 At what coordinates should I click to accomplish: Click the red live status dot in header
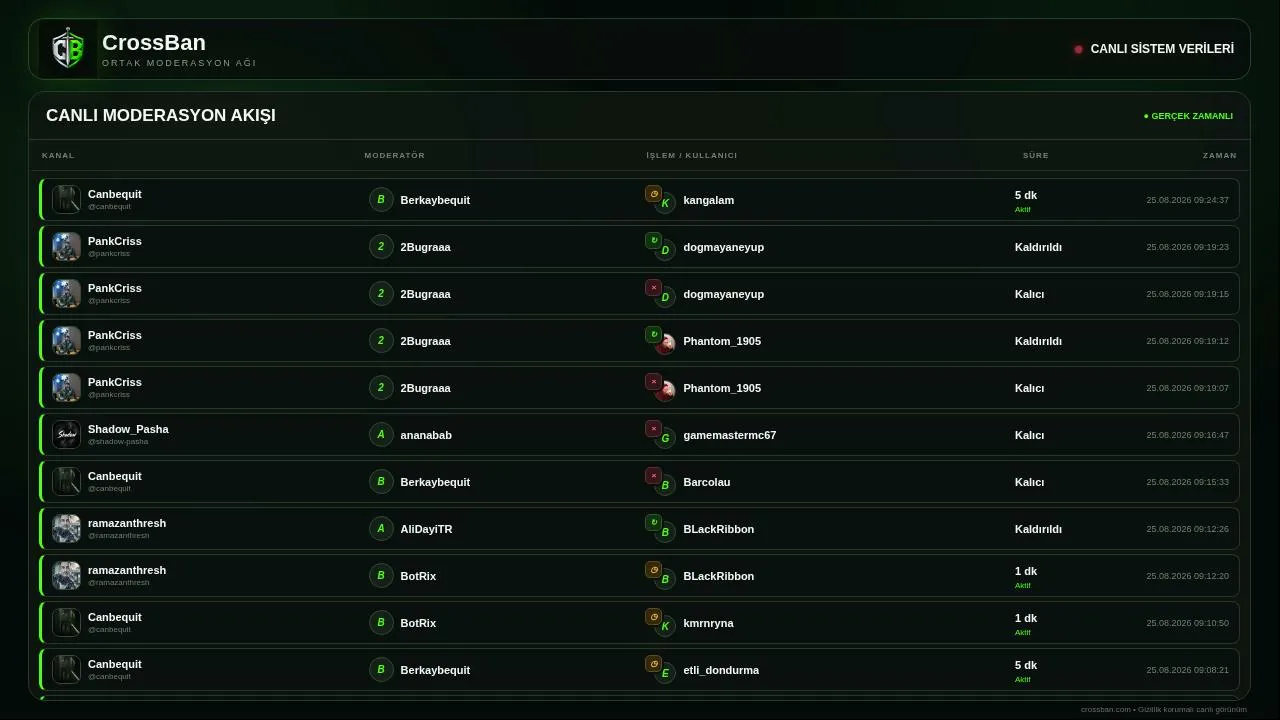(1078, 49)
